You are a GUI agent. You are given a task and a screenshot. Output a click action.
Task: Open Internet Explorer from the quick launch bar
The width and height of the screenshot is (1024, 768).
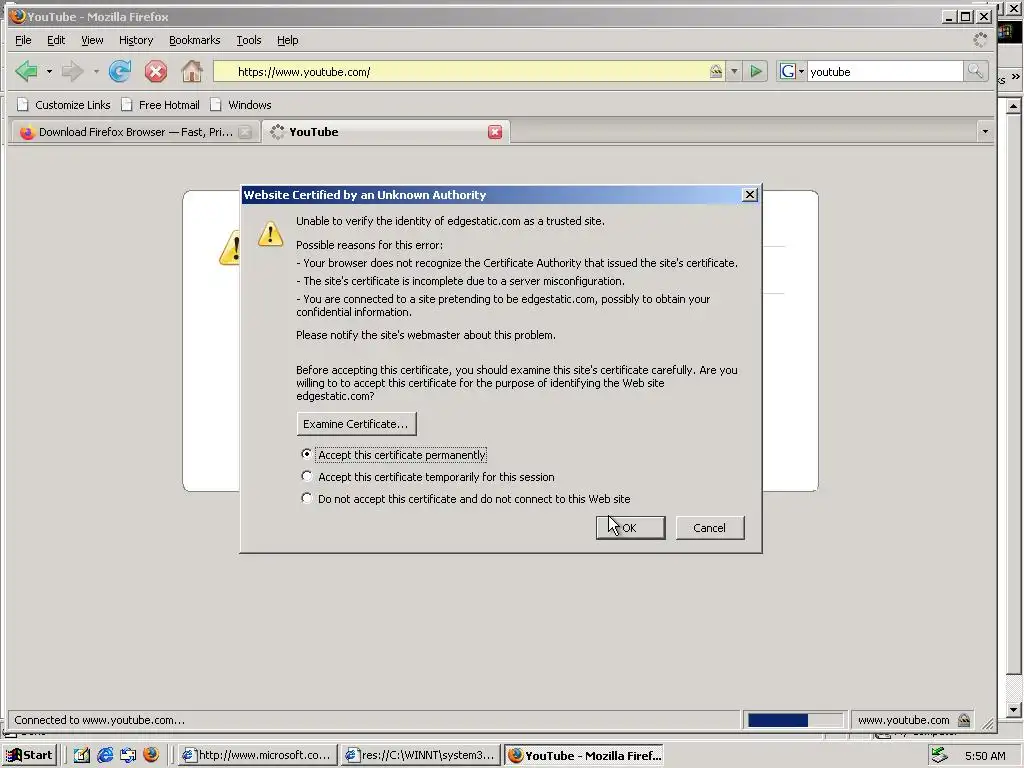coord(105,755)
